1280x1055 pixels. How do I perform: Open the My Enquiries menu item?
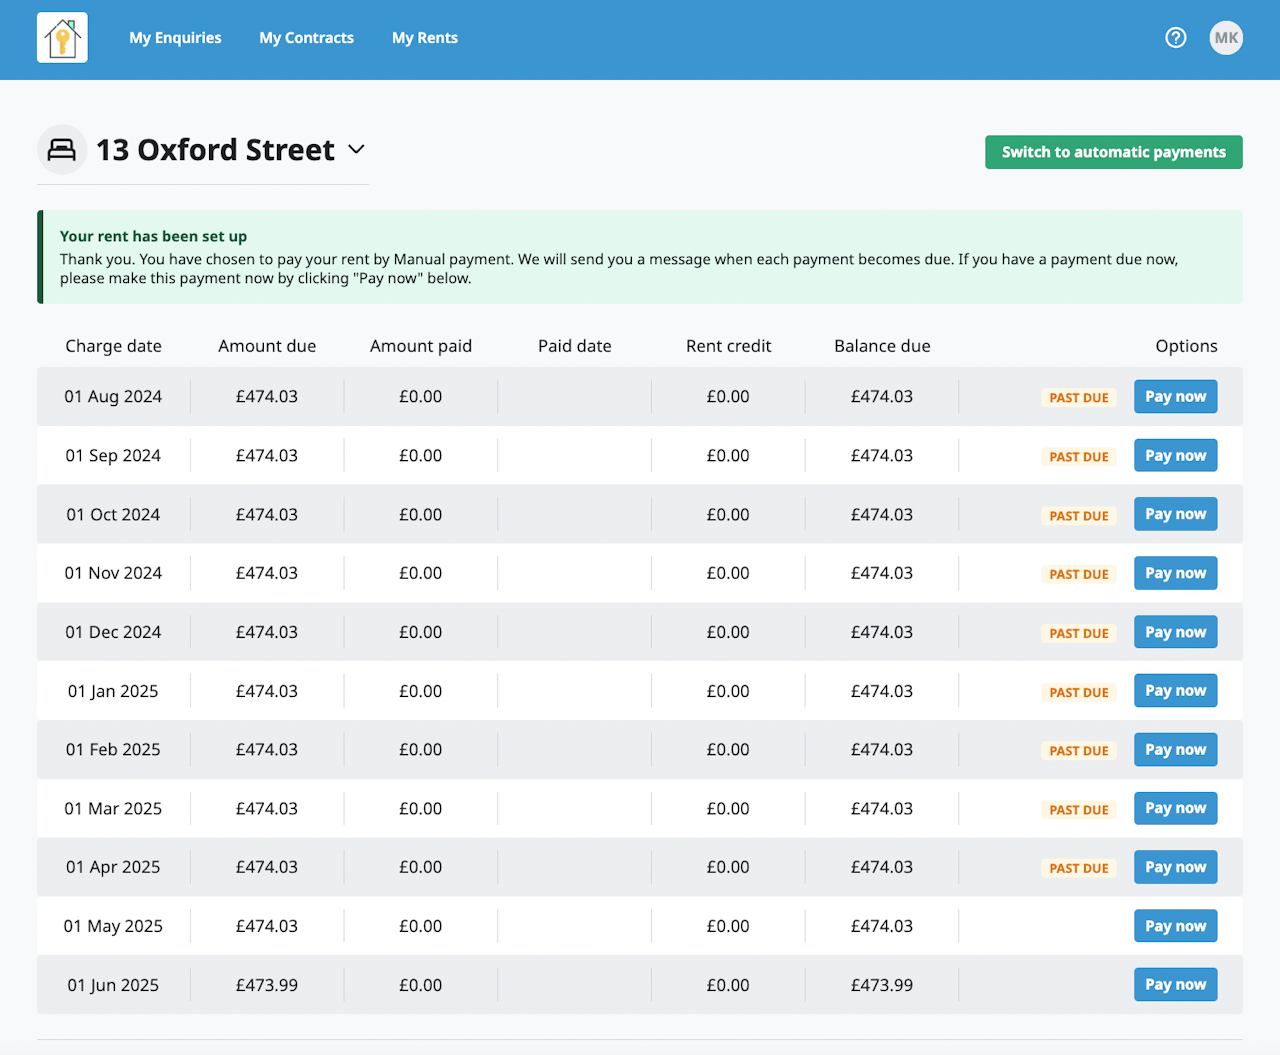(175, 38)
